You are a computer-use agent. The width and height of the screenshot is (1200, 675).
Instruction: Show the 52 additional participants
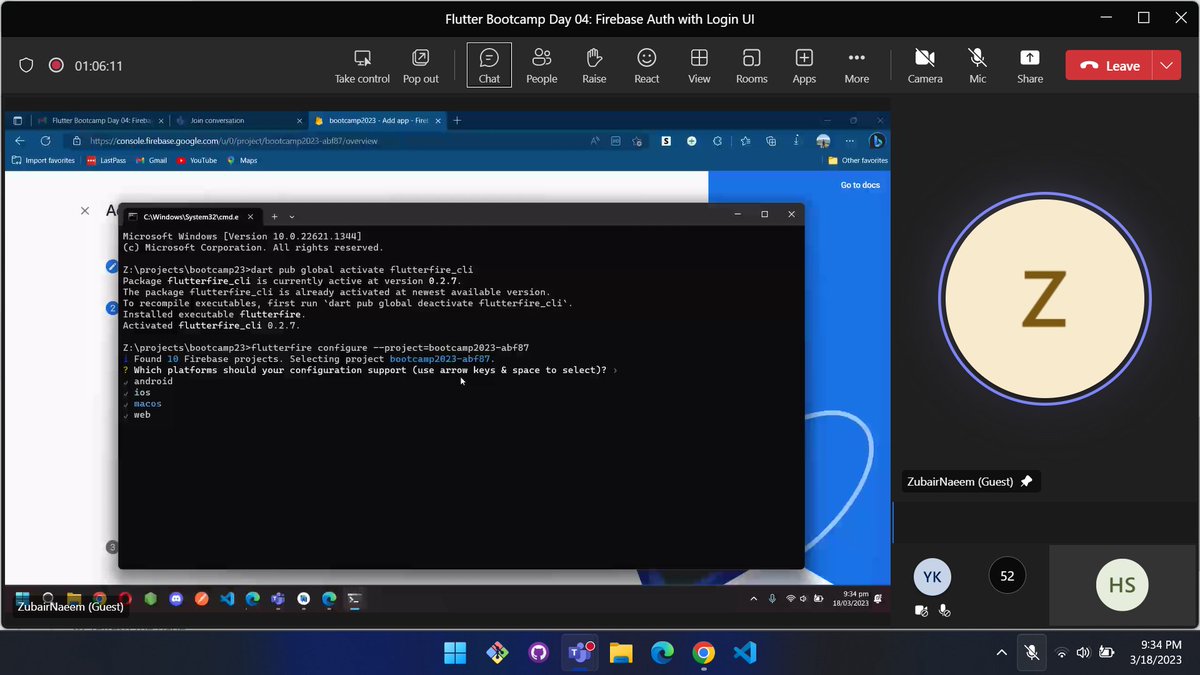click(x=1007, y=576)
